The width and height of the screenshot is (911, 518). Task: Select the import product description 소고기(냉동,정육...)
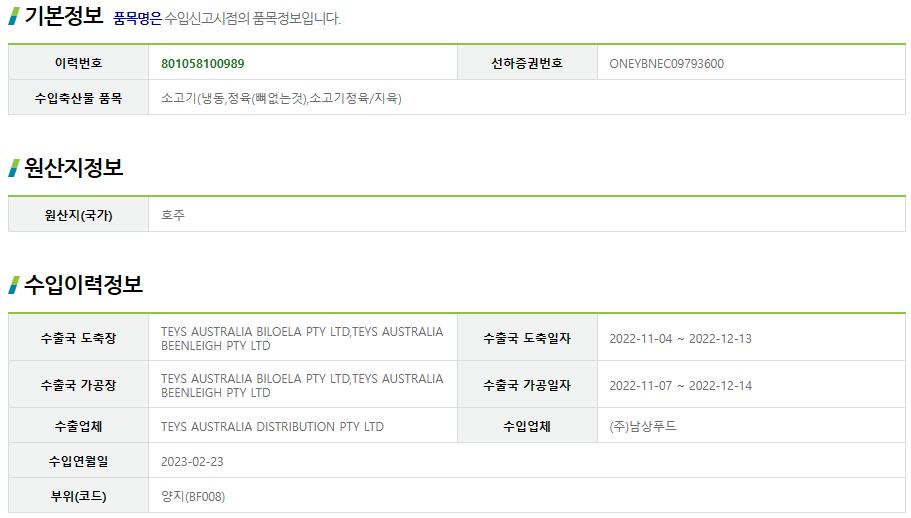tap(281, 98)
